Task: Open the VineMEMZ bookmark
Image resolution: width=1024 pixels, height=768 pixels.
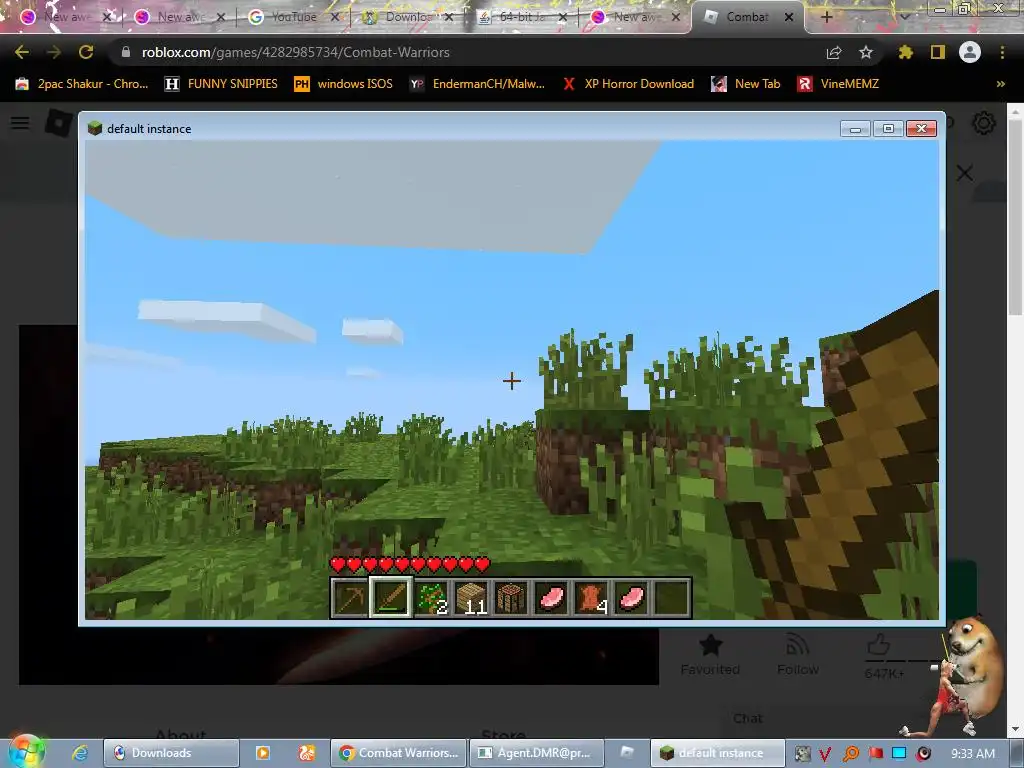Action: click(x=839, y=84)
